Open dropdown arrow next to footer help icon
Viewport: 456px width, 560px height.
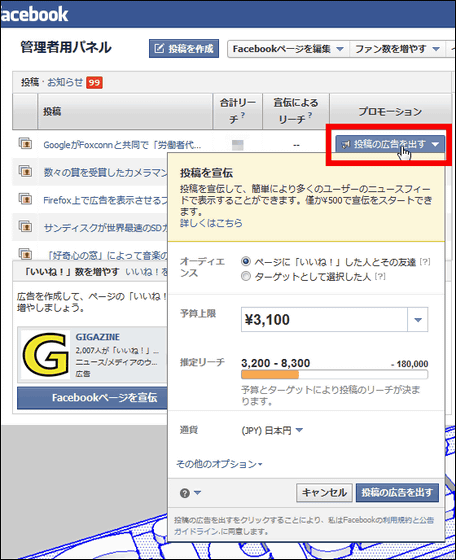click(197, 493)
